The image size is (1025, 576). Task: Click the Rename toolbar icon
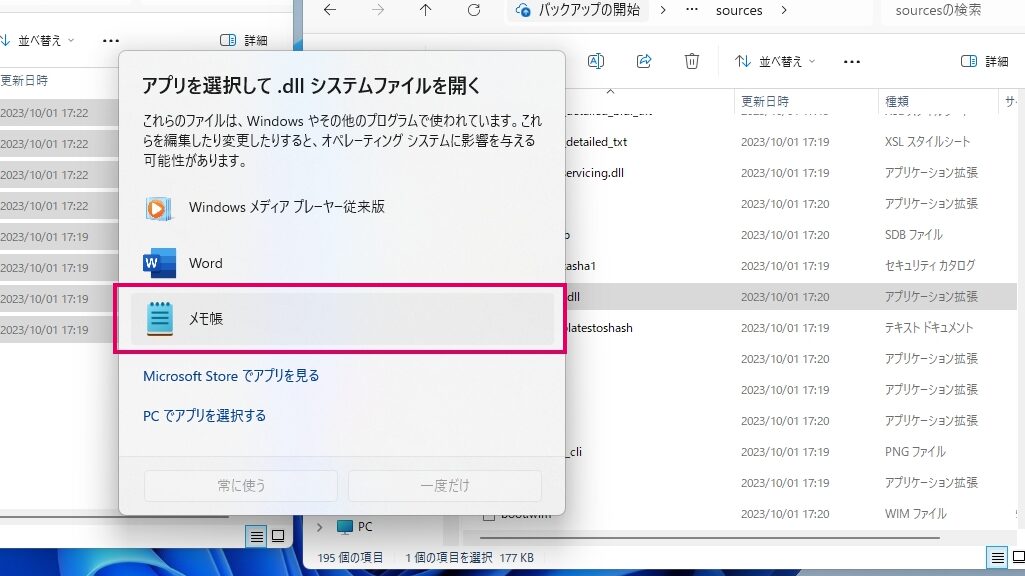596,61
